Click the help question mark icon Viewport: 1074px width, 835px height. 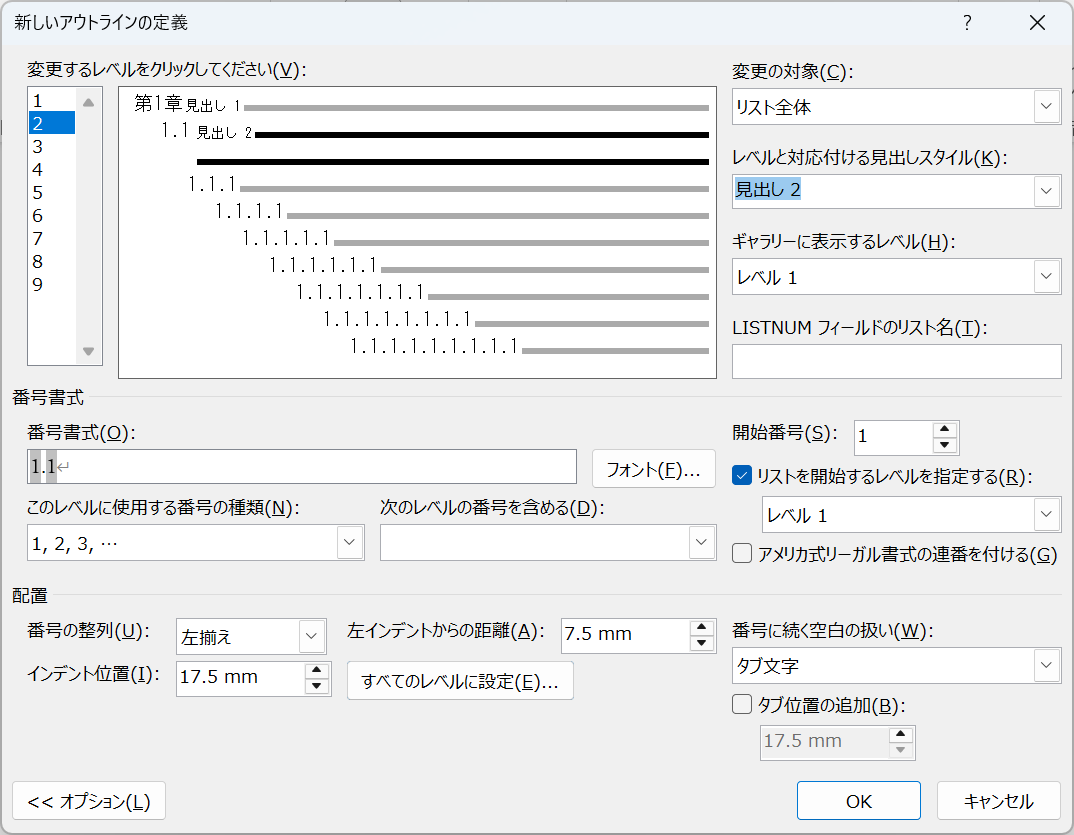(x=966, y=22)
